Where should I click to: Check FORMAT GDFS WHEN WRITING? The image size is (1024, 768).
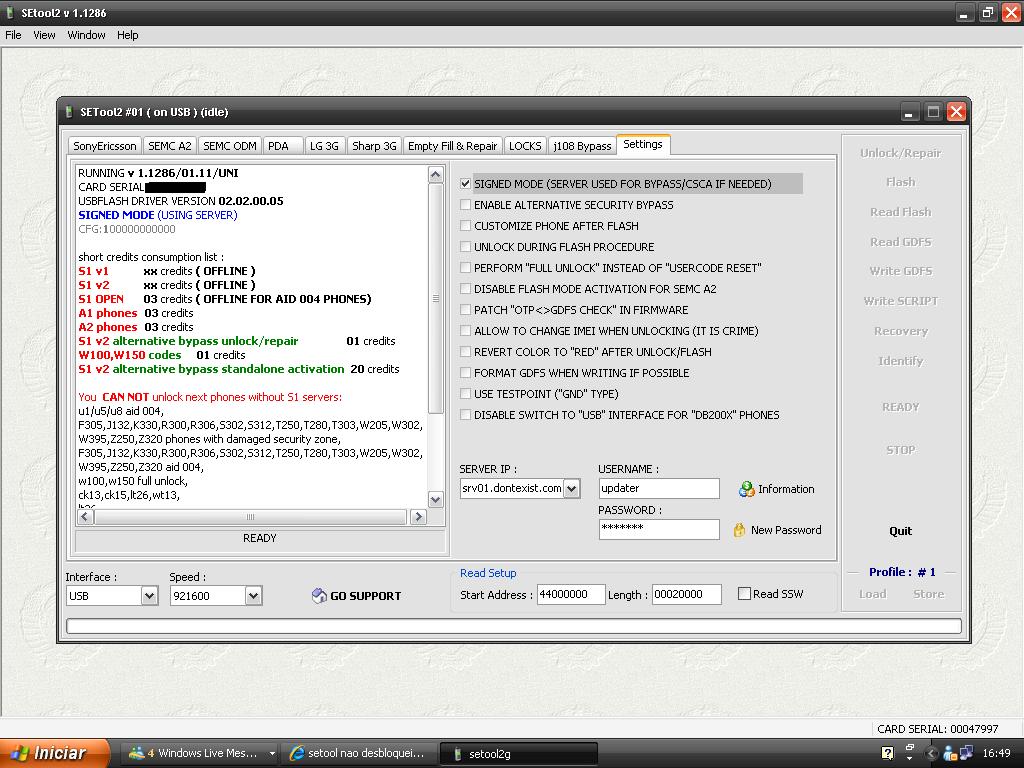pyautogui.click(x=465, y=373)
